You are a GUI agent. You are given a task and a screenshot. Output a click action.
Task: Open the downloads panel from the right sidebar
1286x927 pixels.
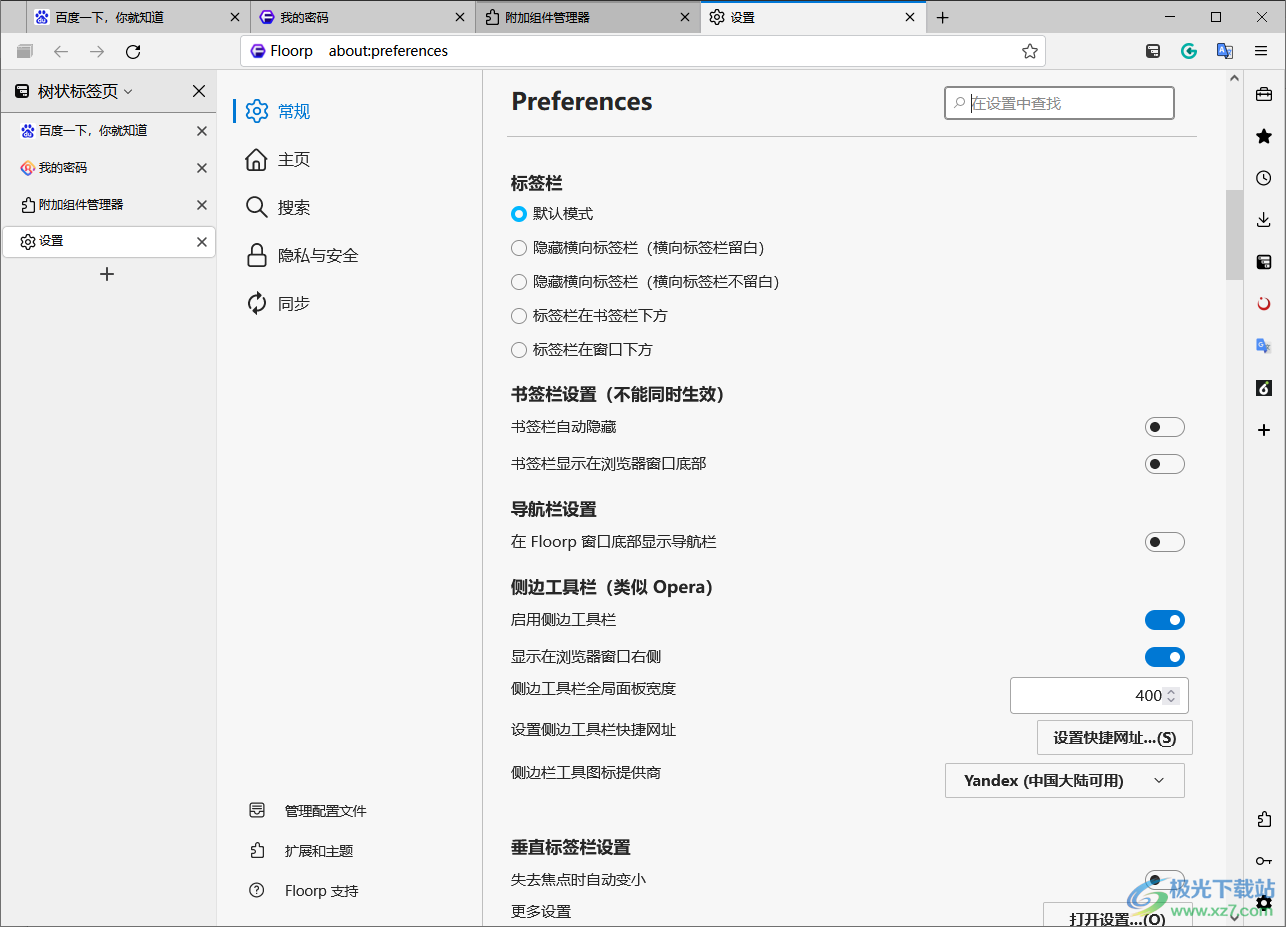[x=1263, y=219]
